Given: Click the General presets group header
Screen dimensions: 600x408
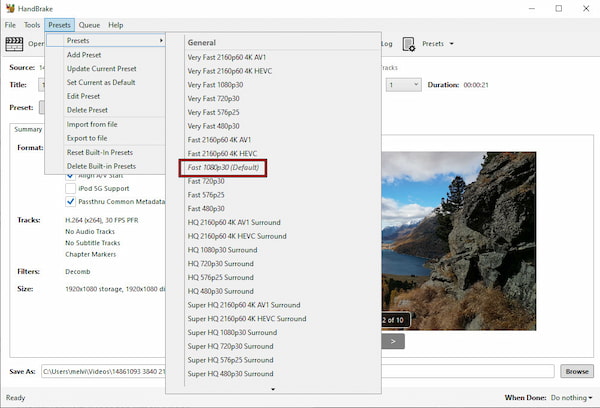Looking at the screenshot, I should pos(202,43).
